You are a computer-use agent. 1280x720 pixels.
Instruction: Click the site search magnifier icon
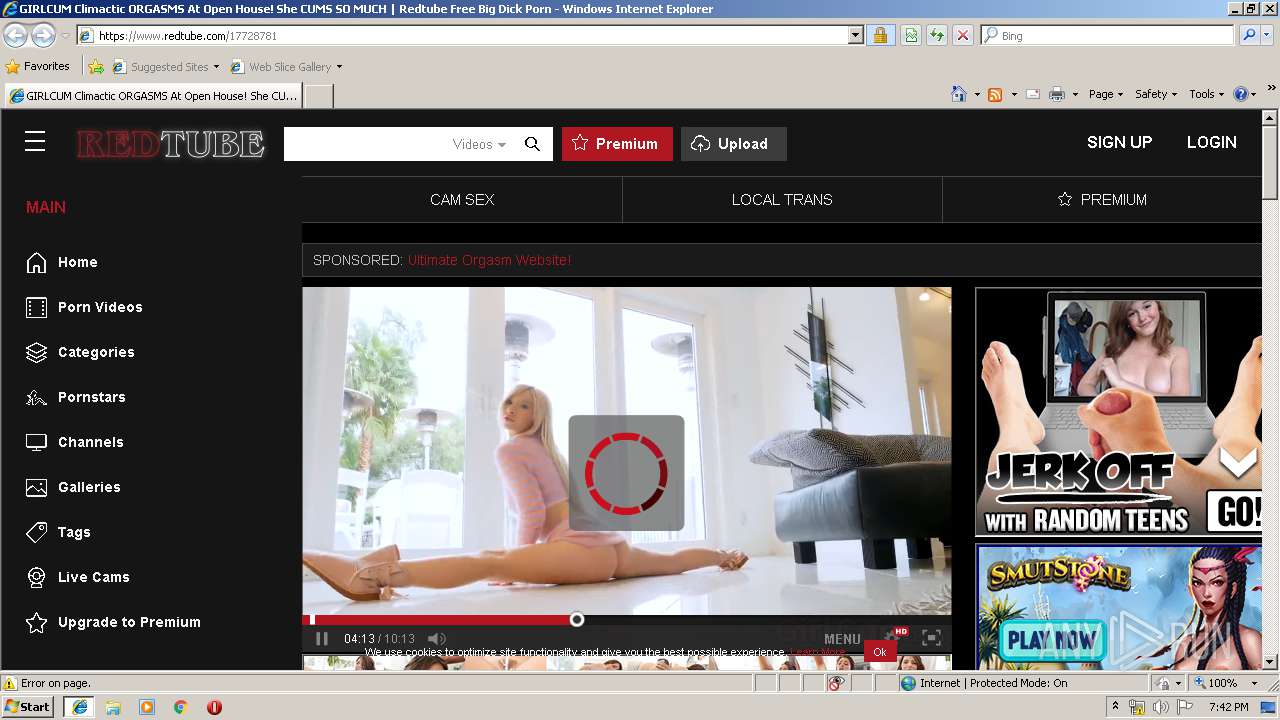pos(532,144)
